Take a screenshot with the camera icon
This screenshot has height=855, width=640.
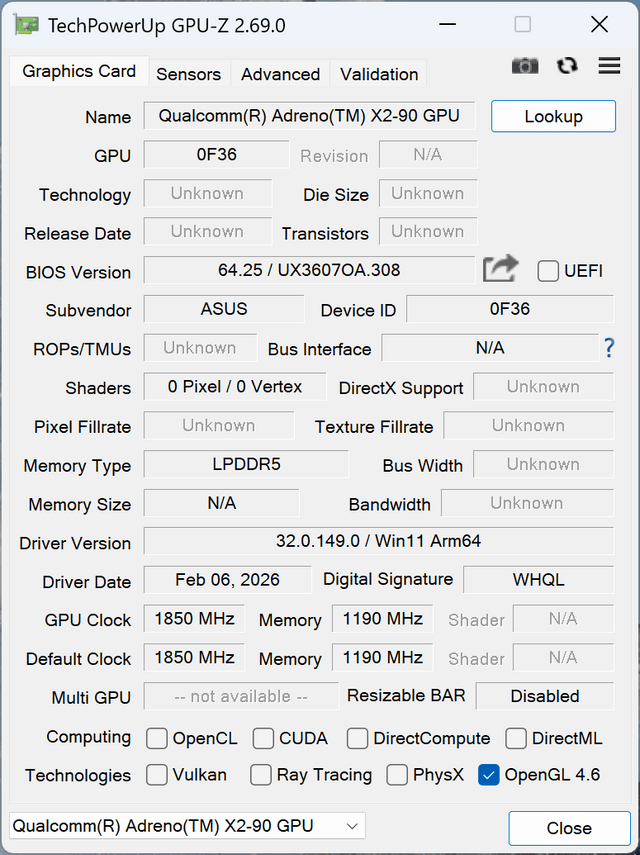525,66
